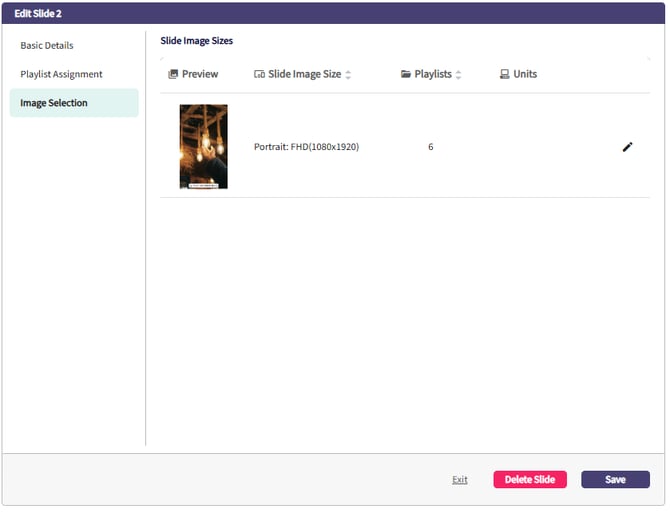Click the Playlists folder icon

[x=408, y=74]
